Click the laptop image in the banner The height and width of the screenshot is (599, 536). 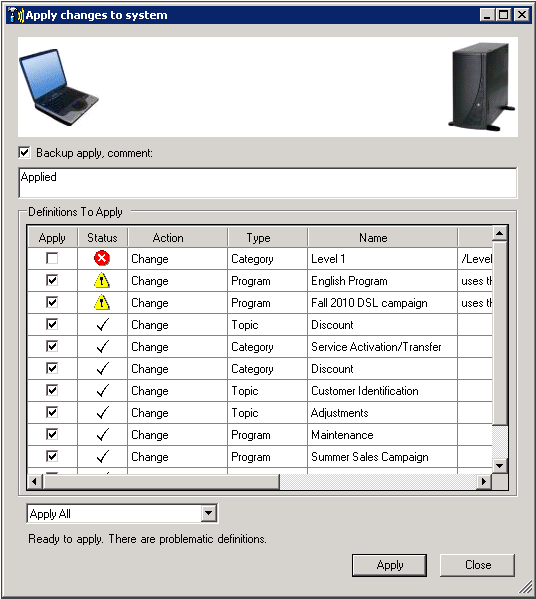(59, 87)
